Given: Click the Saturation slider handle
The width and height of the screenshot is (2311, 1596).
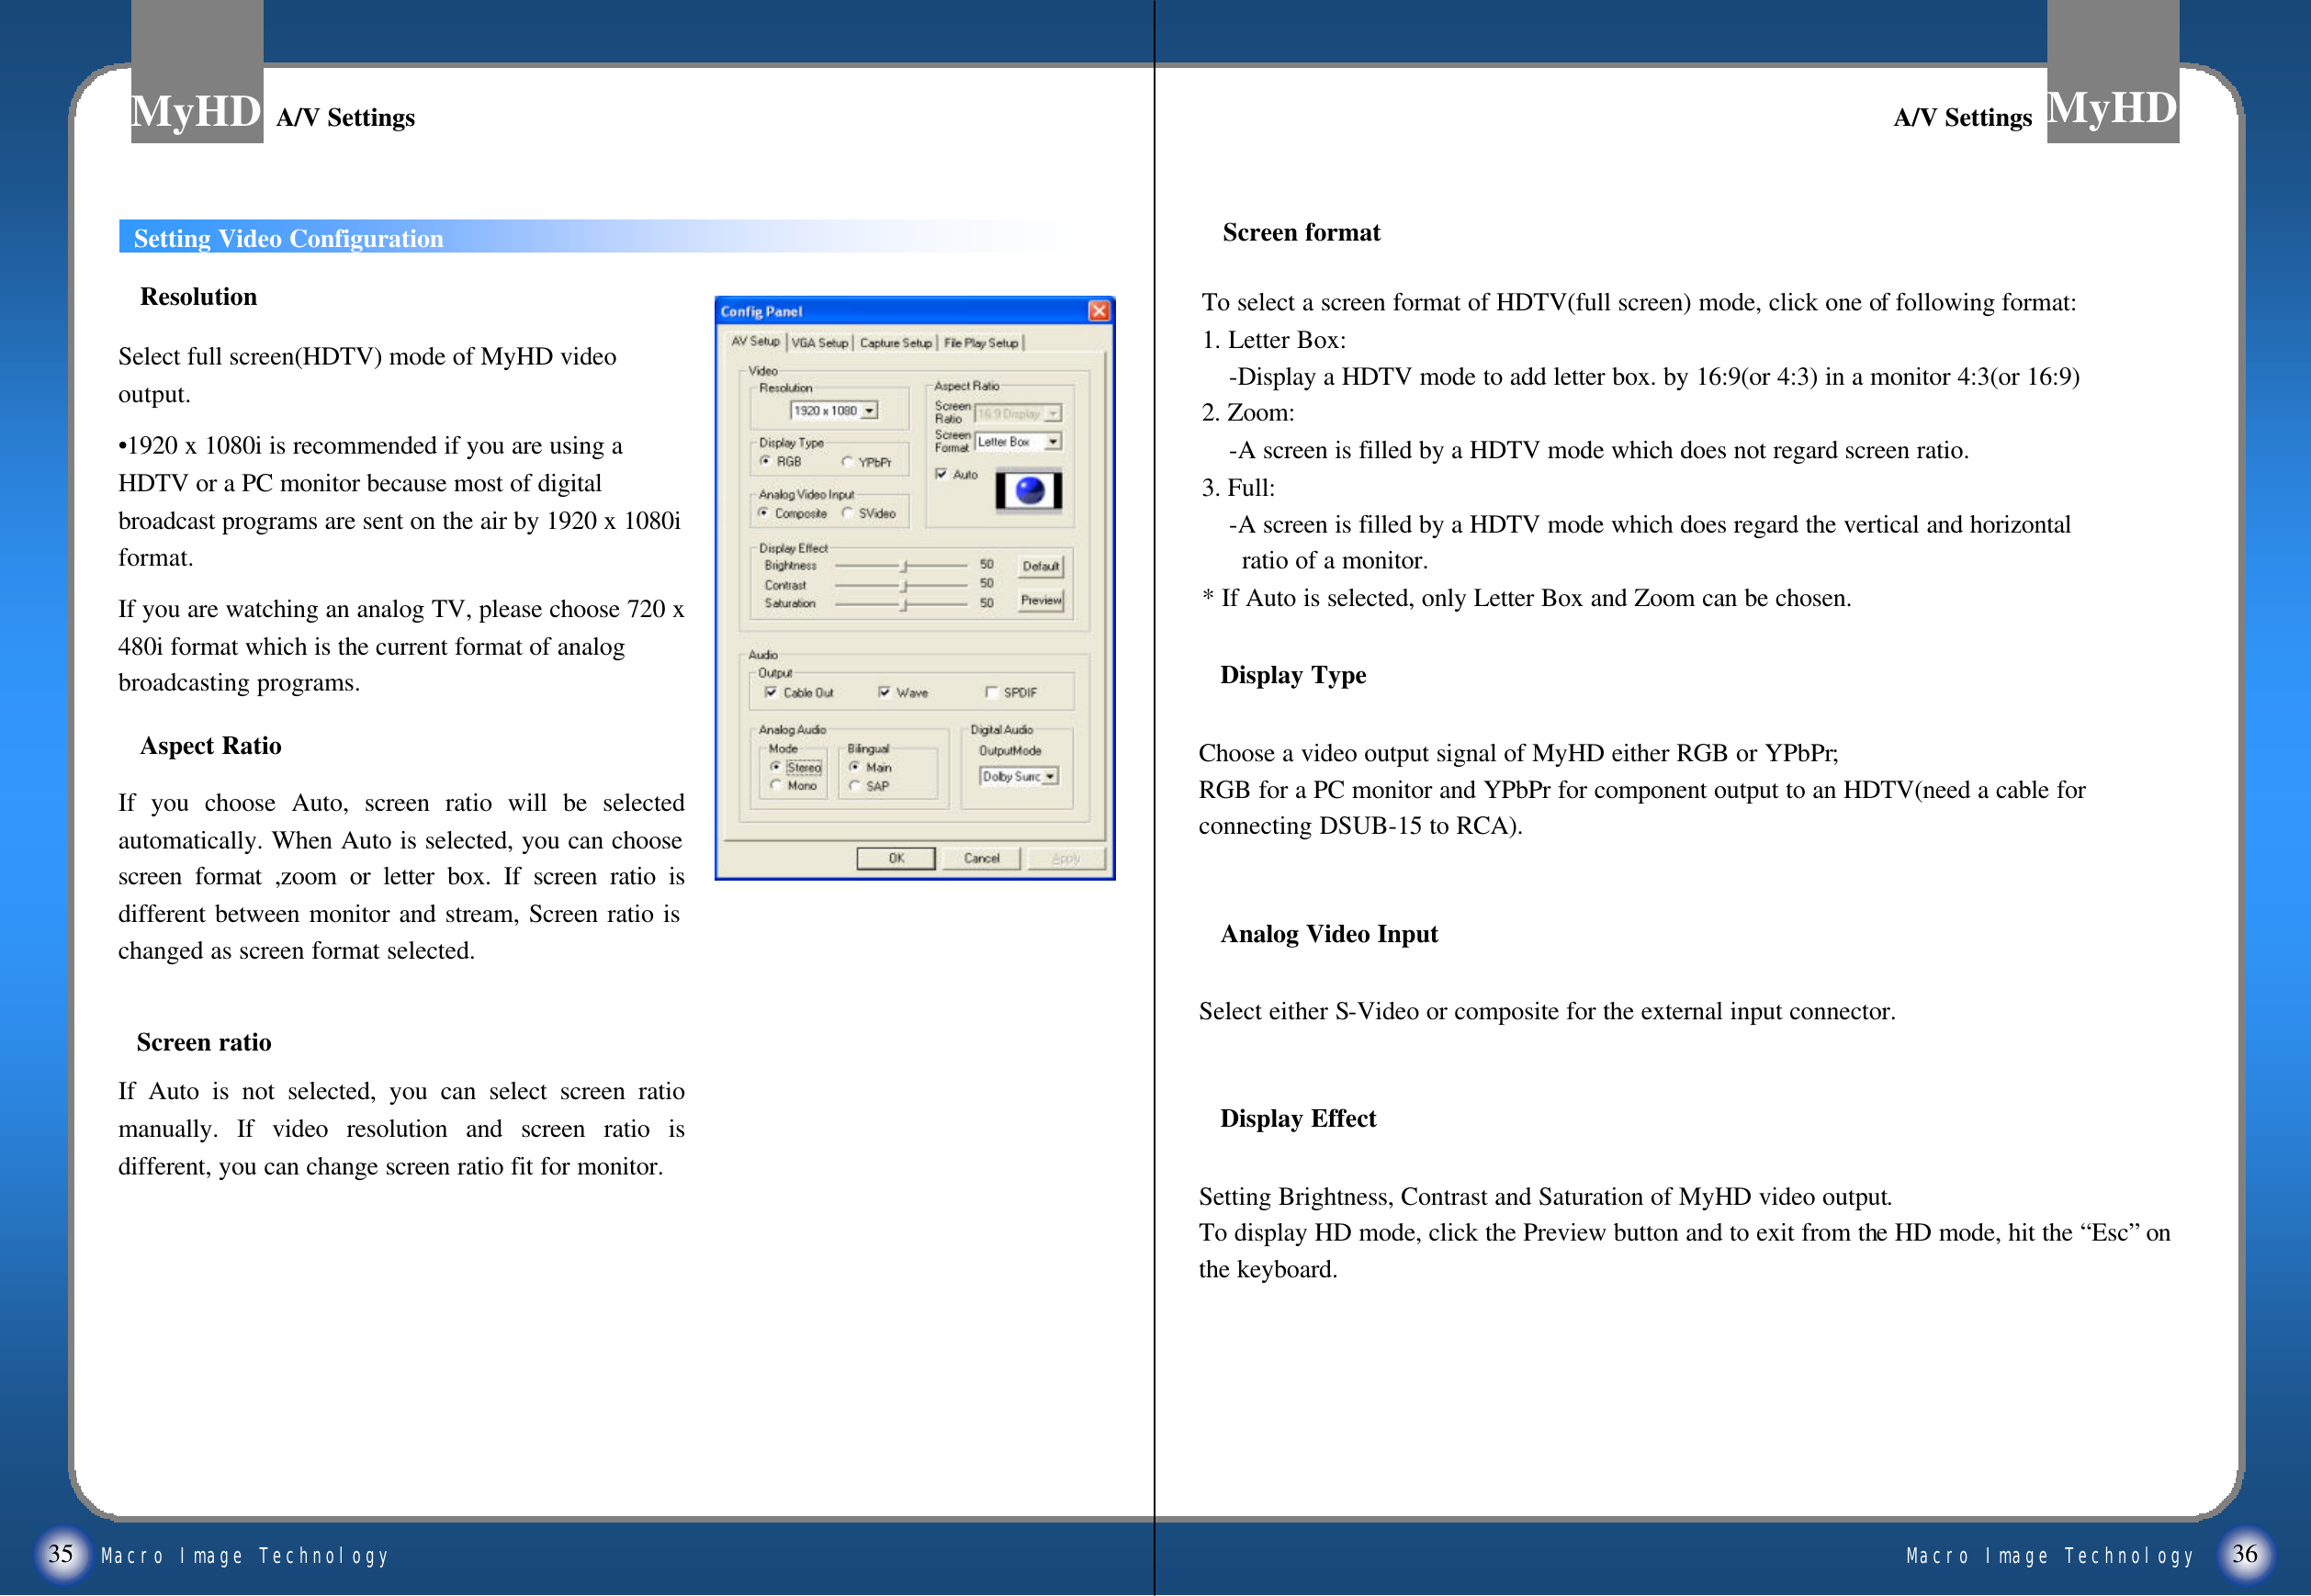Looking at the screenshot, I should (904, 604).
